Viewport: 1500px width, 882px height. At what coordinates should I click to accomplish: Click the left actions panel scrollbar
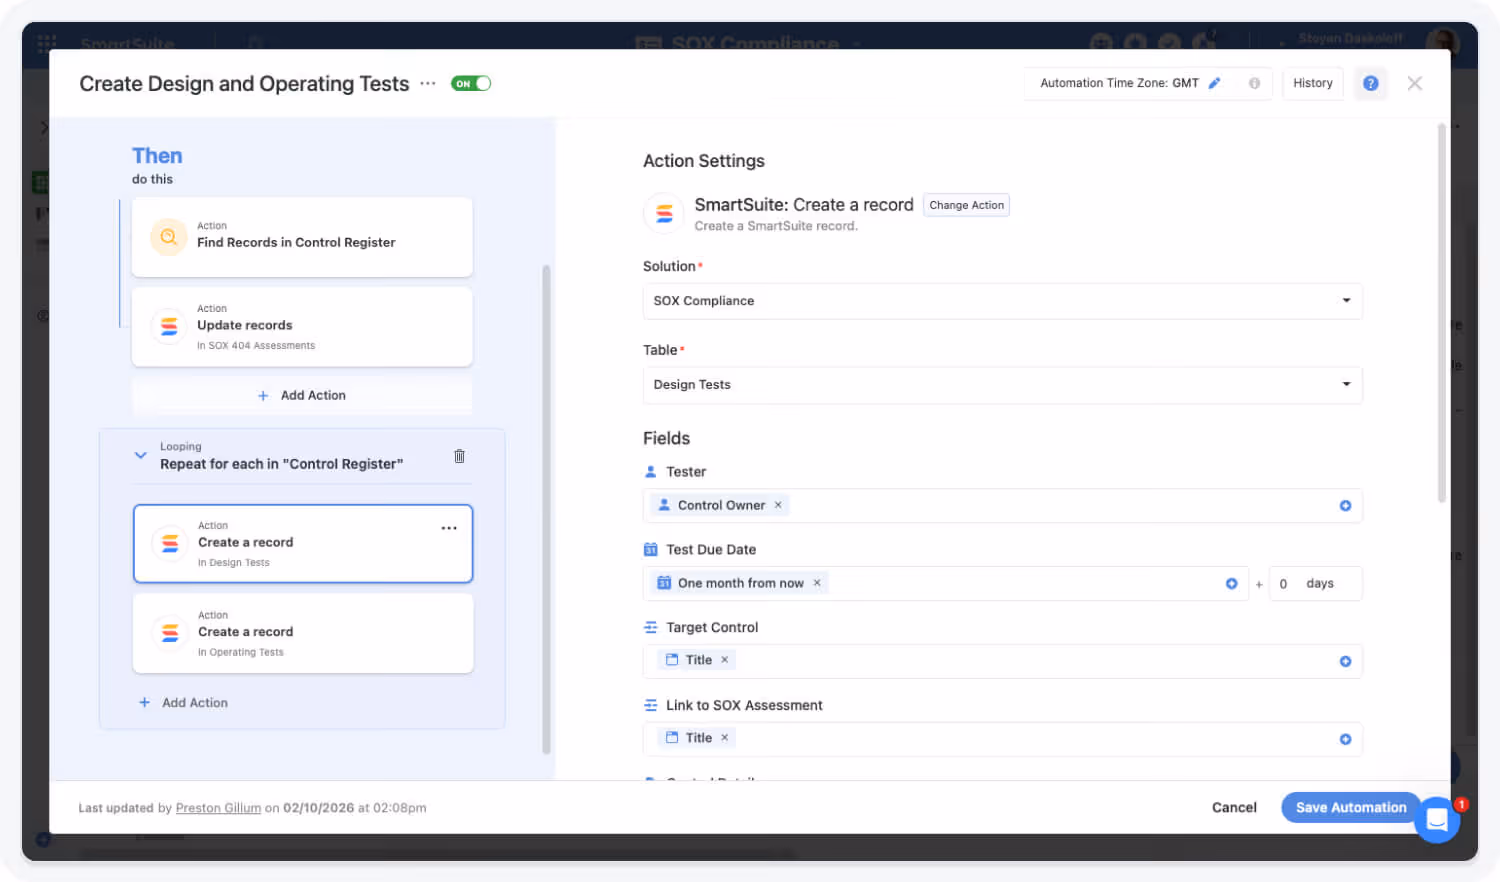coord(546,508)
